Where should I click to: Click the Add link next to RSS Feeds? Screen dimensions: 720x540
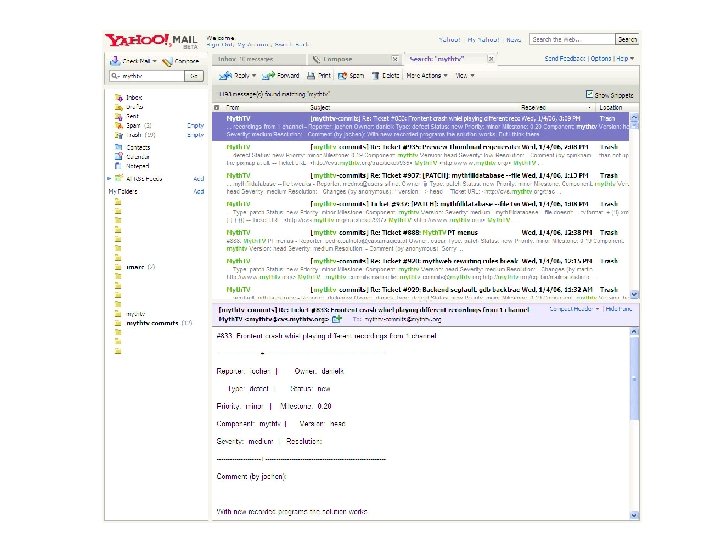point(199,179)
